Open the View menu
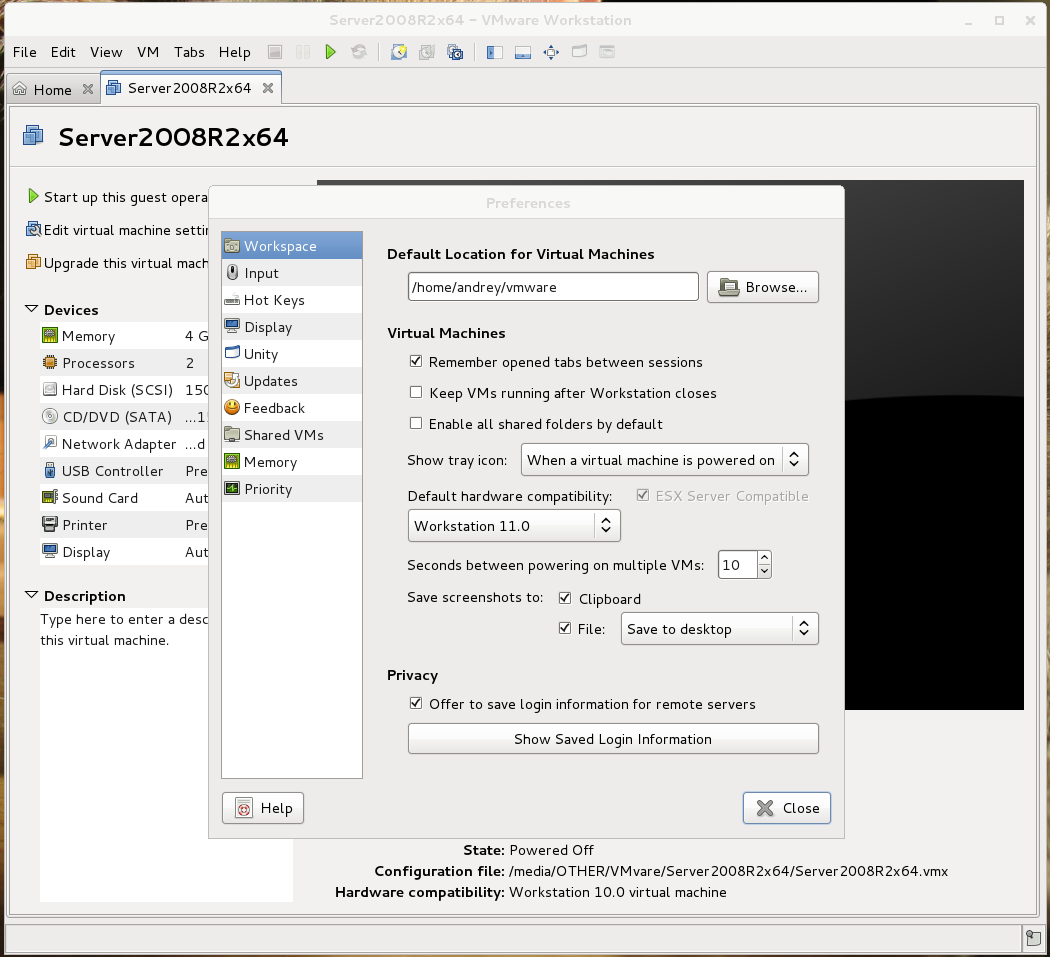Viewport: 1050px width, 957px height. 106,52
